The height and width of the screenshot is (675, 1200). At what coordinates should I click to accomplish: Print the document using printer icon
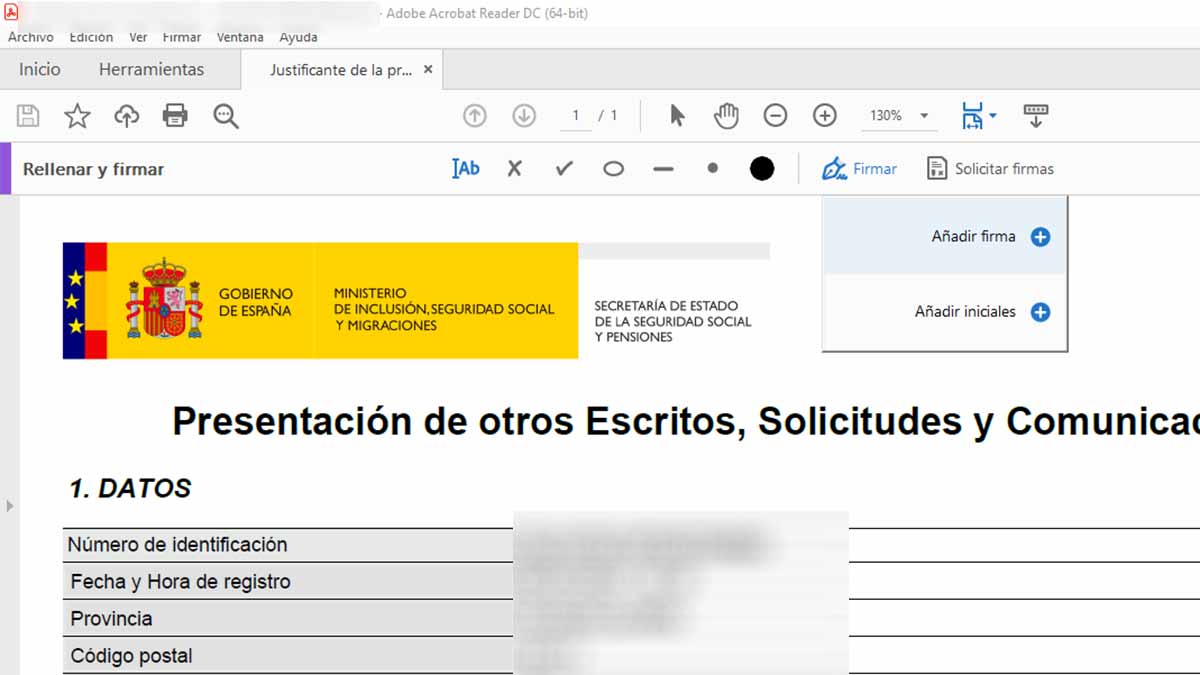175,116
